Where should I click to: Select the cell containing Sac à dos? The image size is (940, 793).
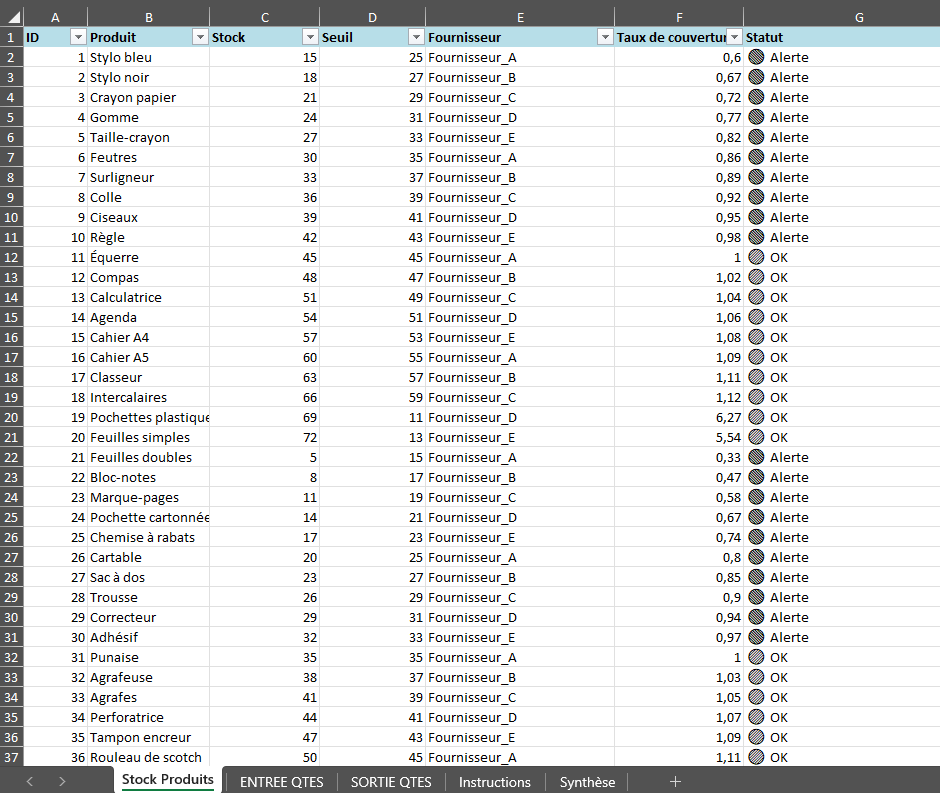[149, 577]
